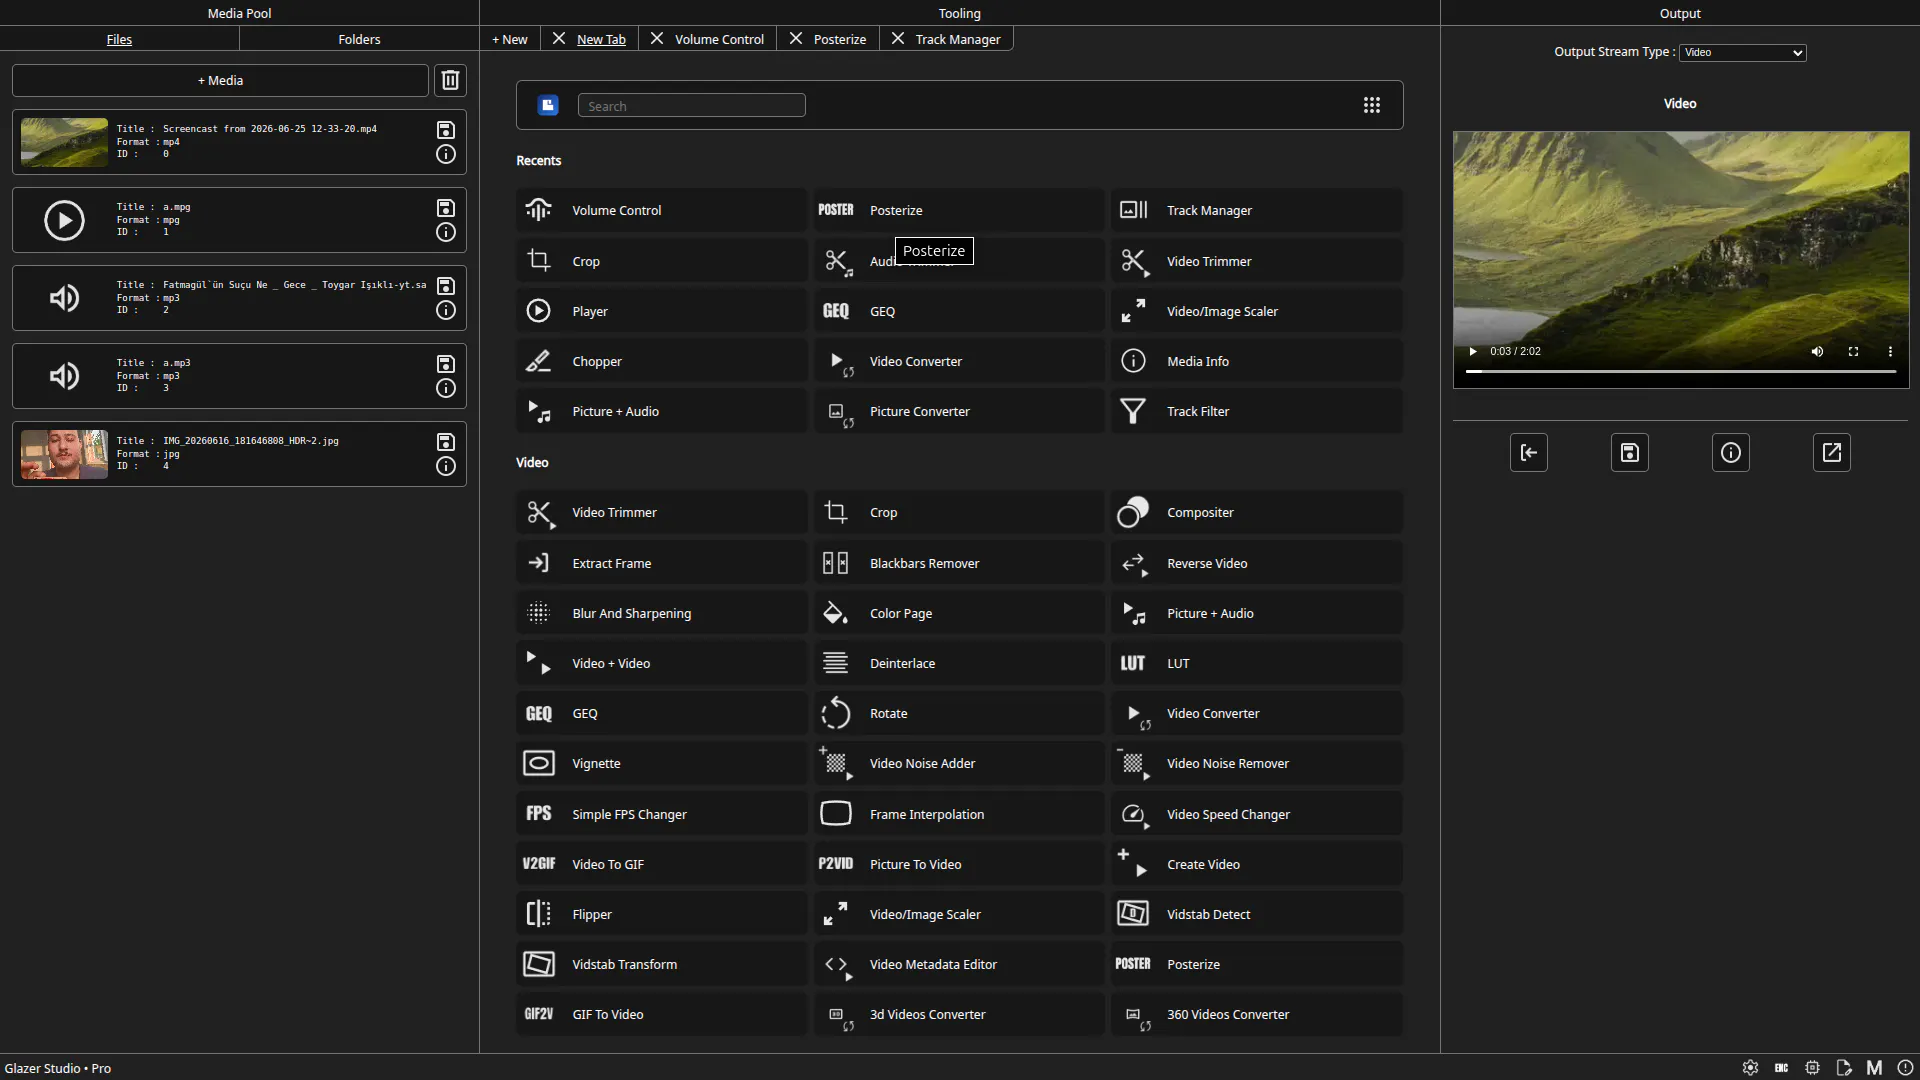Image resolution: width=1920 pixels, height=1080 pixels.
Task: Open Compositer tool
Action: (1256, 512)
